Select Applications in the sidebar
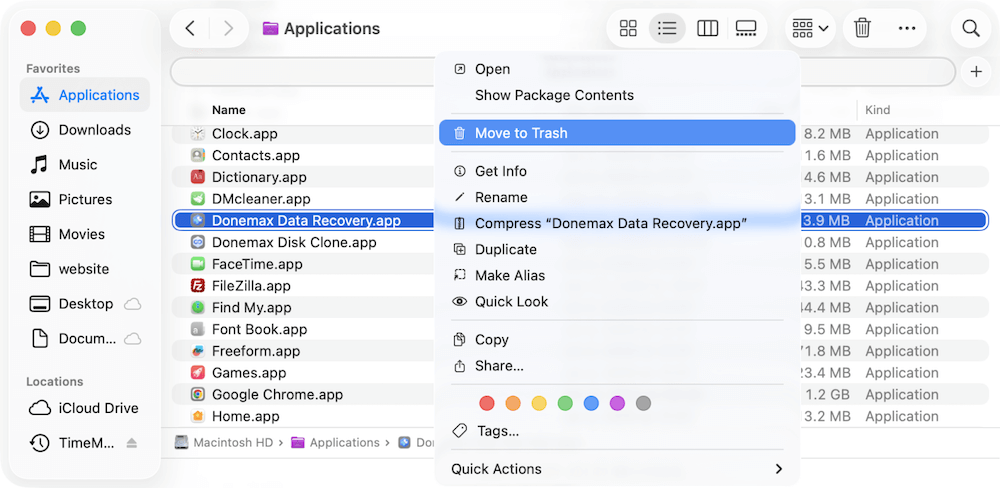 85,95
